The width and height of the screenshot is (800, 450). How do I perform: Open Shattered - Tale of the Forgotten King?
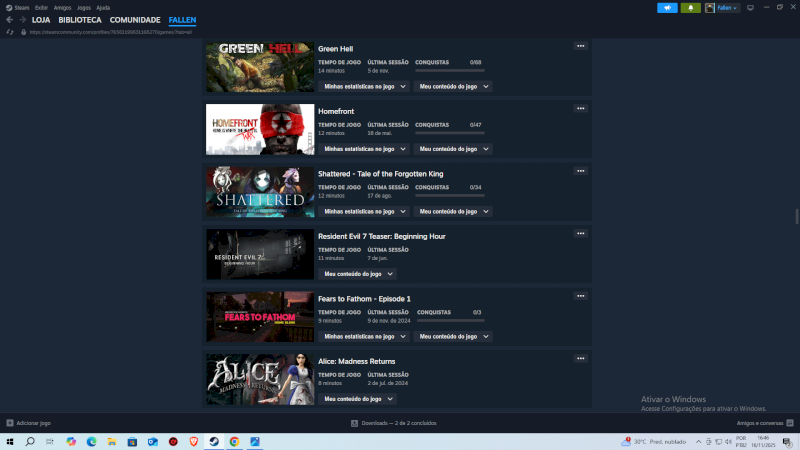coord(381,174)
